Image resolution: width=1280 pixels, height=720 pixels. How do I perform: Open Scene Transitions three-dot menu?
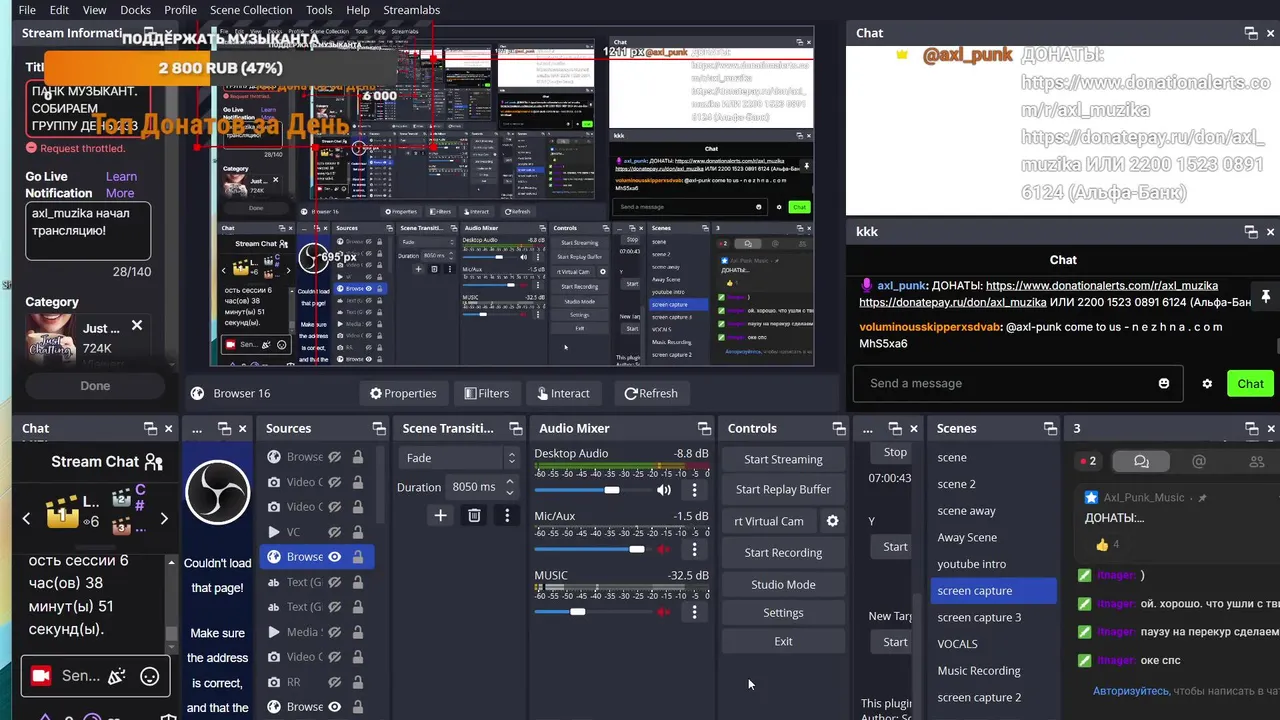507,515
